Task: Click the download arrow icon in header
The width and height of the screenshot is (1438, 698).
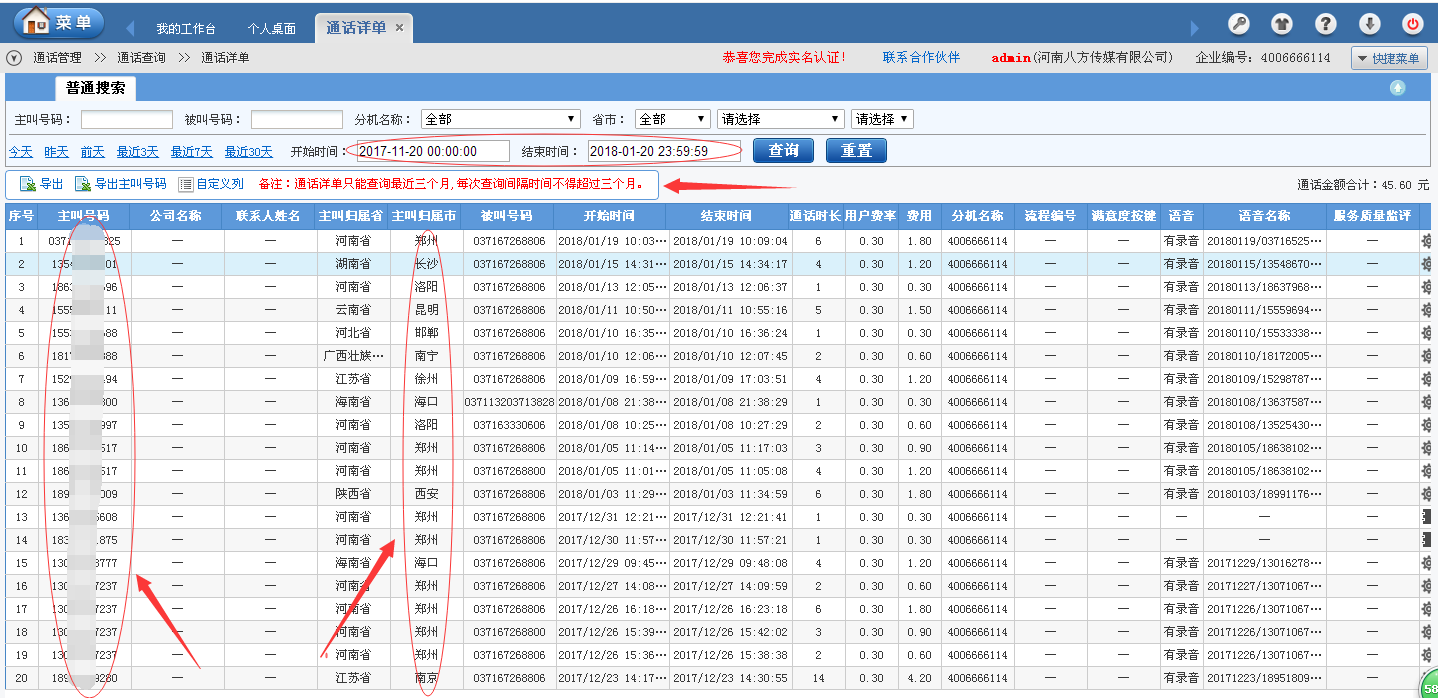Action: (1369, 24)
